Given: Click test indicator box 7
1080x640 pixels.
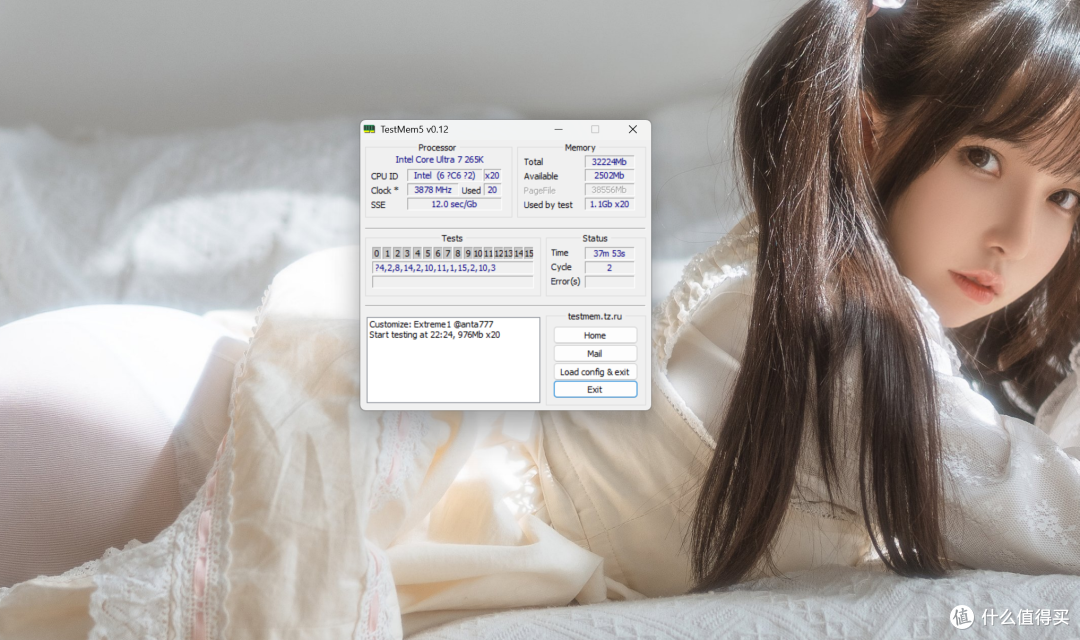Looking at the screenshot, I should click(x=448, y=254).
